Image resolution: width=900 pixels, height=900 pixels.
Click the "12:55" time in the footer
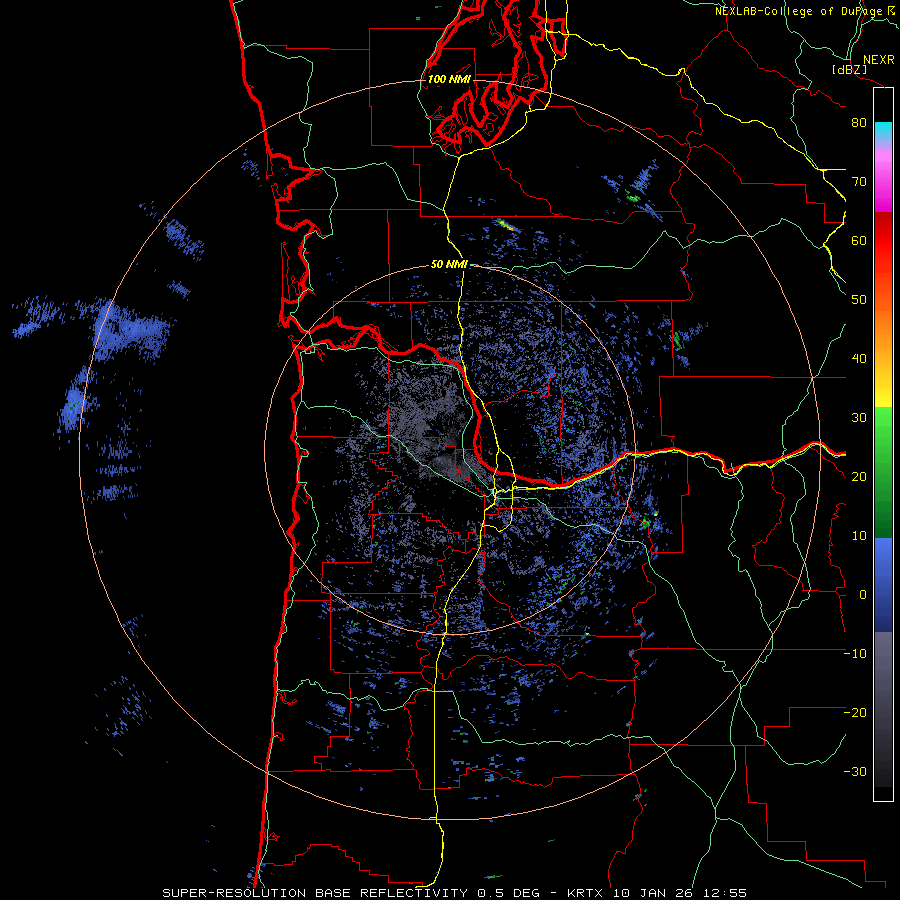pyautogui.click(x=724, y=893)
